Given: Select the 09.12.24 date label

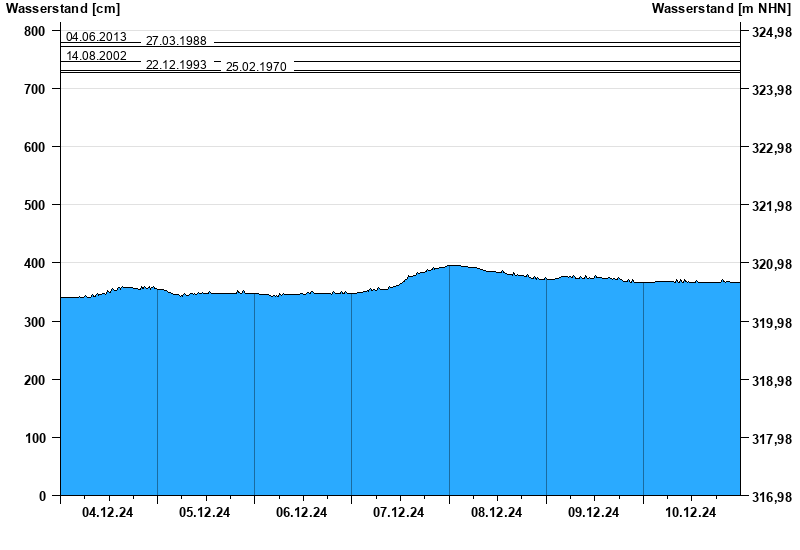Looking at the screenshot, I should [594, 513].
